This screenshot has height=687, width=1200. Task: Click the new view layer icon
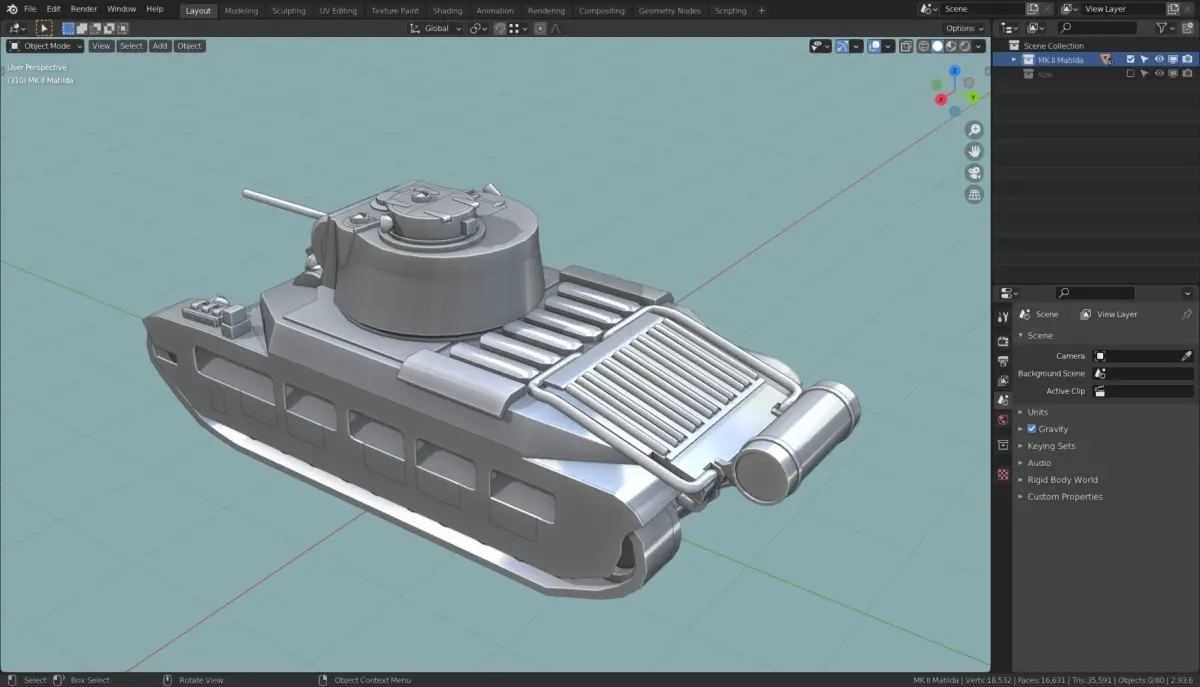1173,9
